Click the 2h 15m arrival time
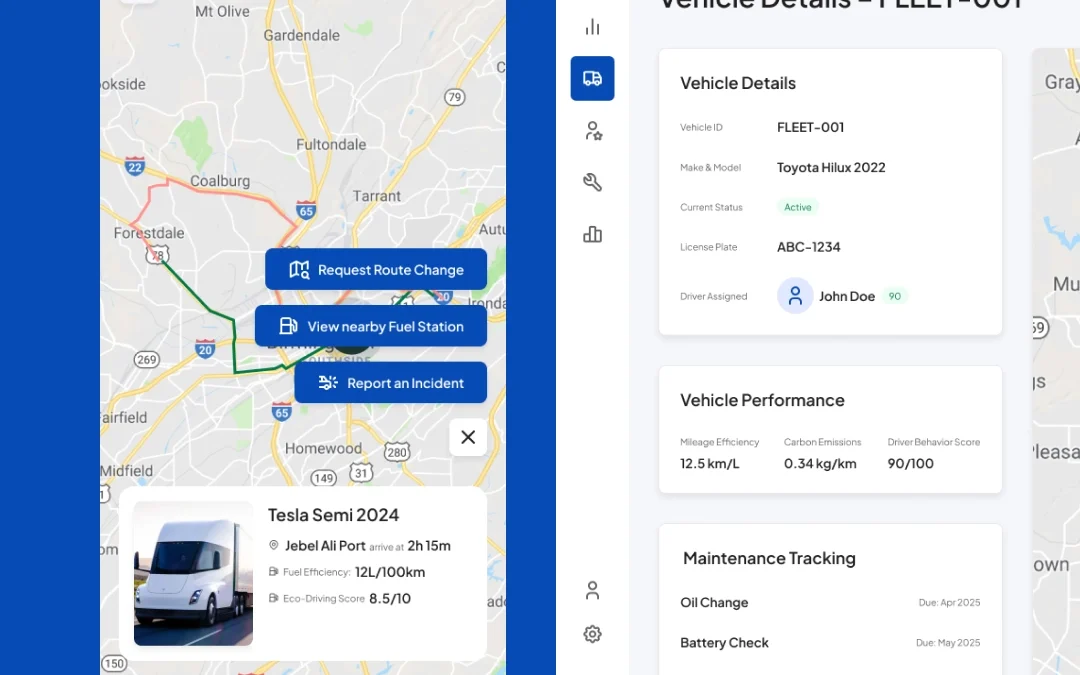 point(429,546)
